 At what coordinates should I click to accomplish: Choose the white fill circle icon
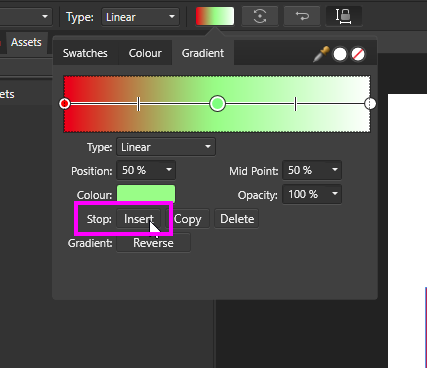(340, 54)
